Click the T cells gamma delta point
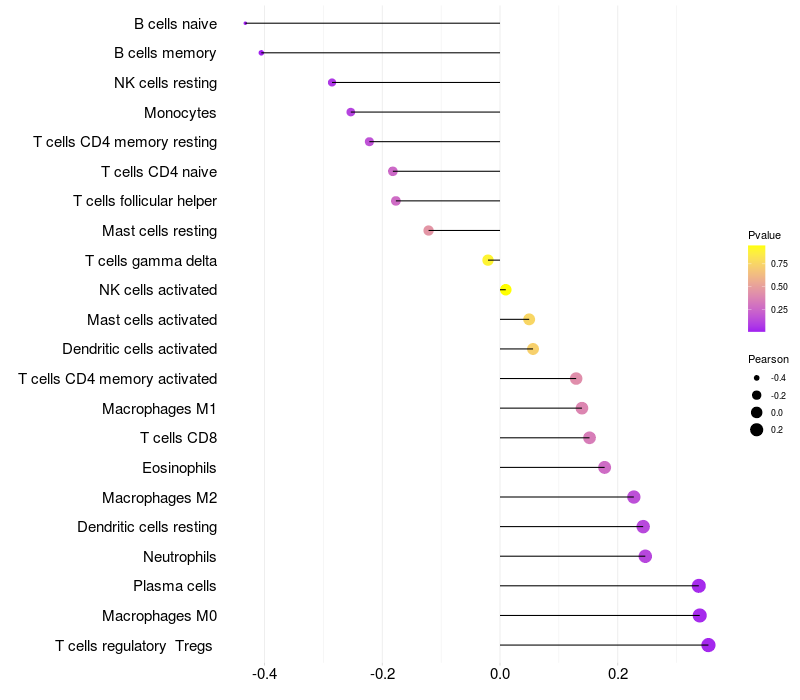This screenshot has height=700, width=800. [488, 260]
